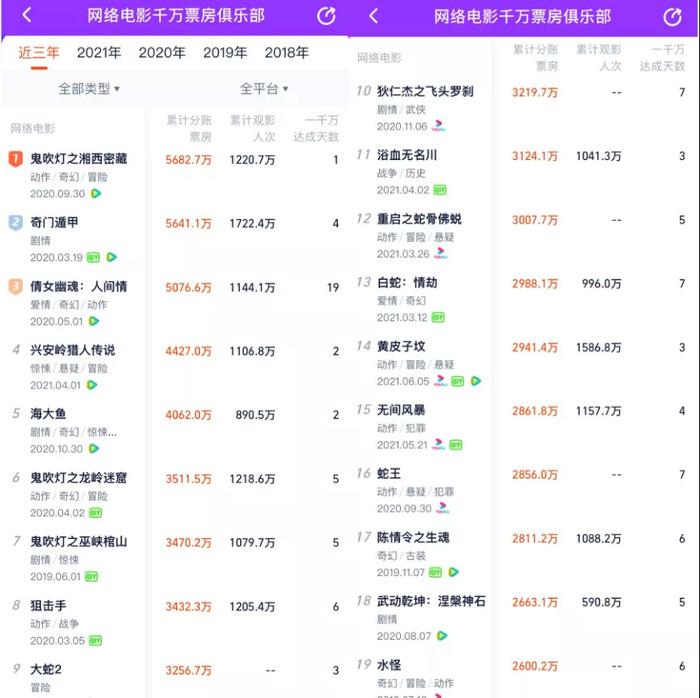
Task: Open the 全平台 platform dropdown
Action: 264,89
